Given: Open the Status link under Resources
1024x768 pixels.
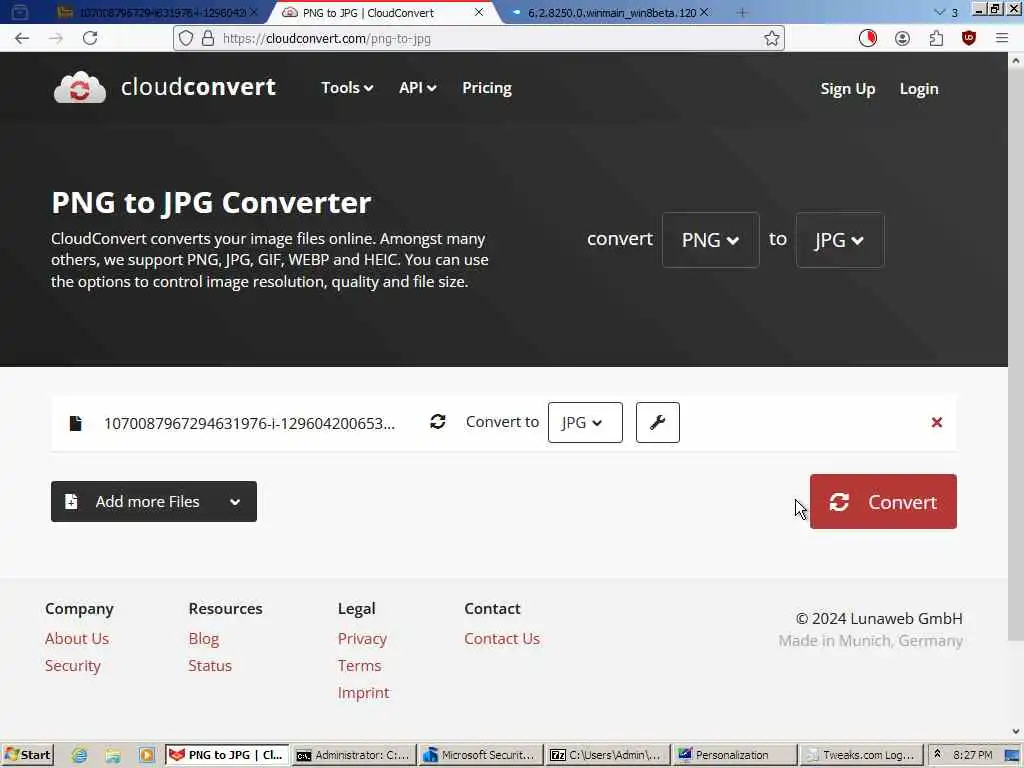Looking at the screenshot, I should click(210, 665).
